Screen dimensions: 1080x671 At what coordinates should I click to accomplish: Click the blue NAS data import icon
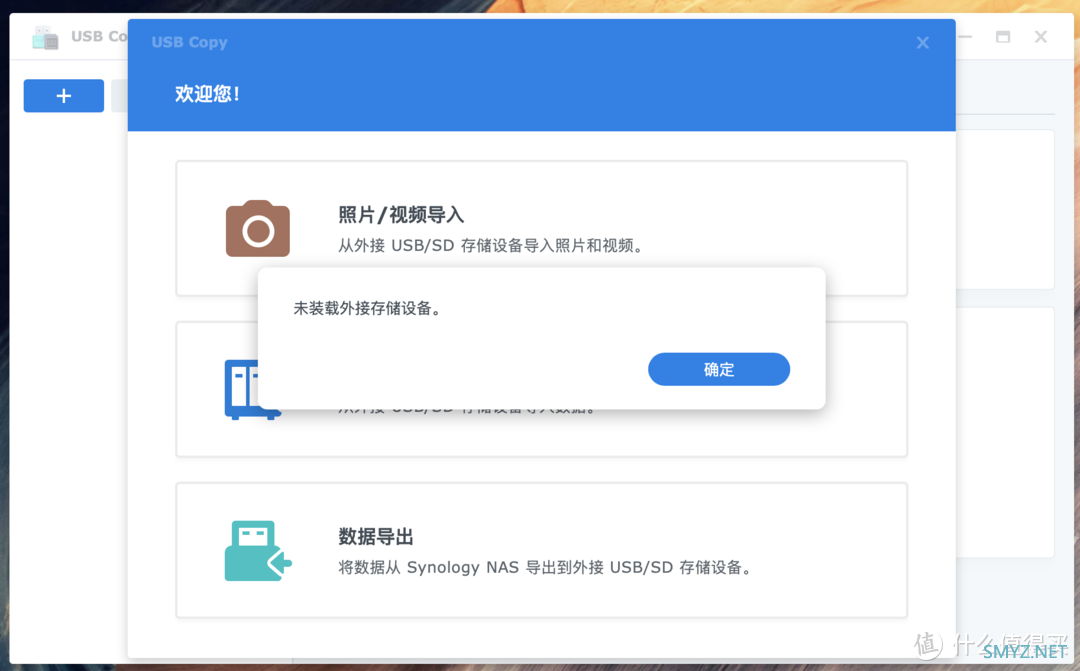coord(242,389)
